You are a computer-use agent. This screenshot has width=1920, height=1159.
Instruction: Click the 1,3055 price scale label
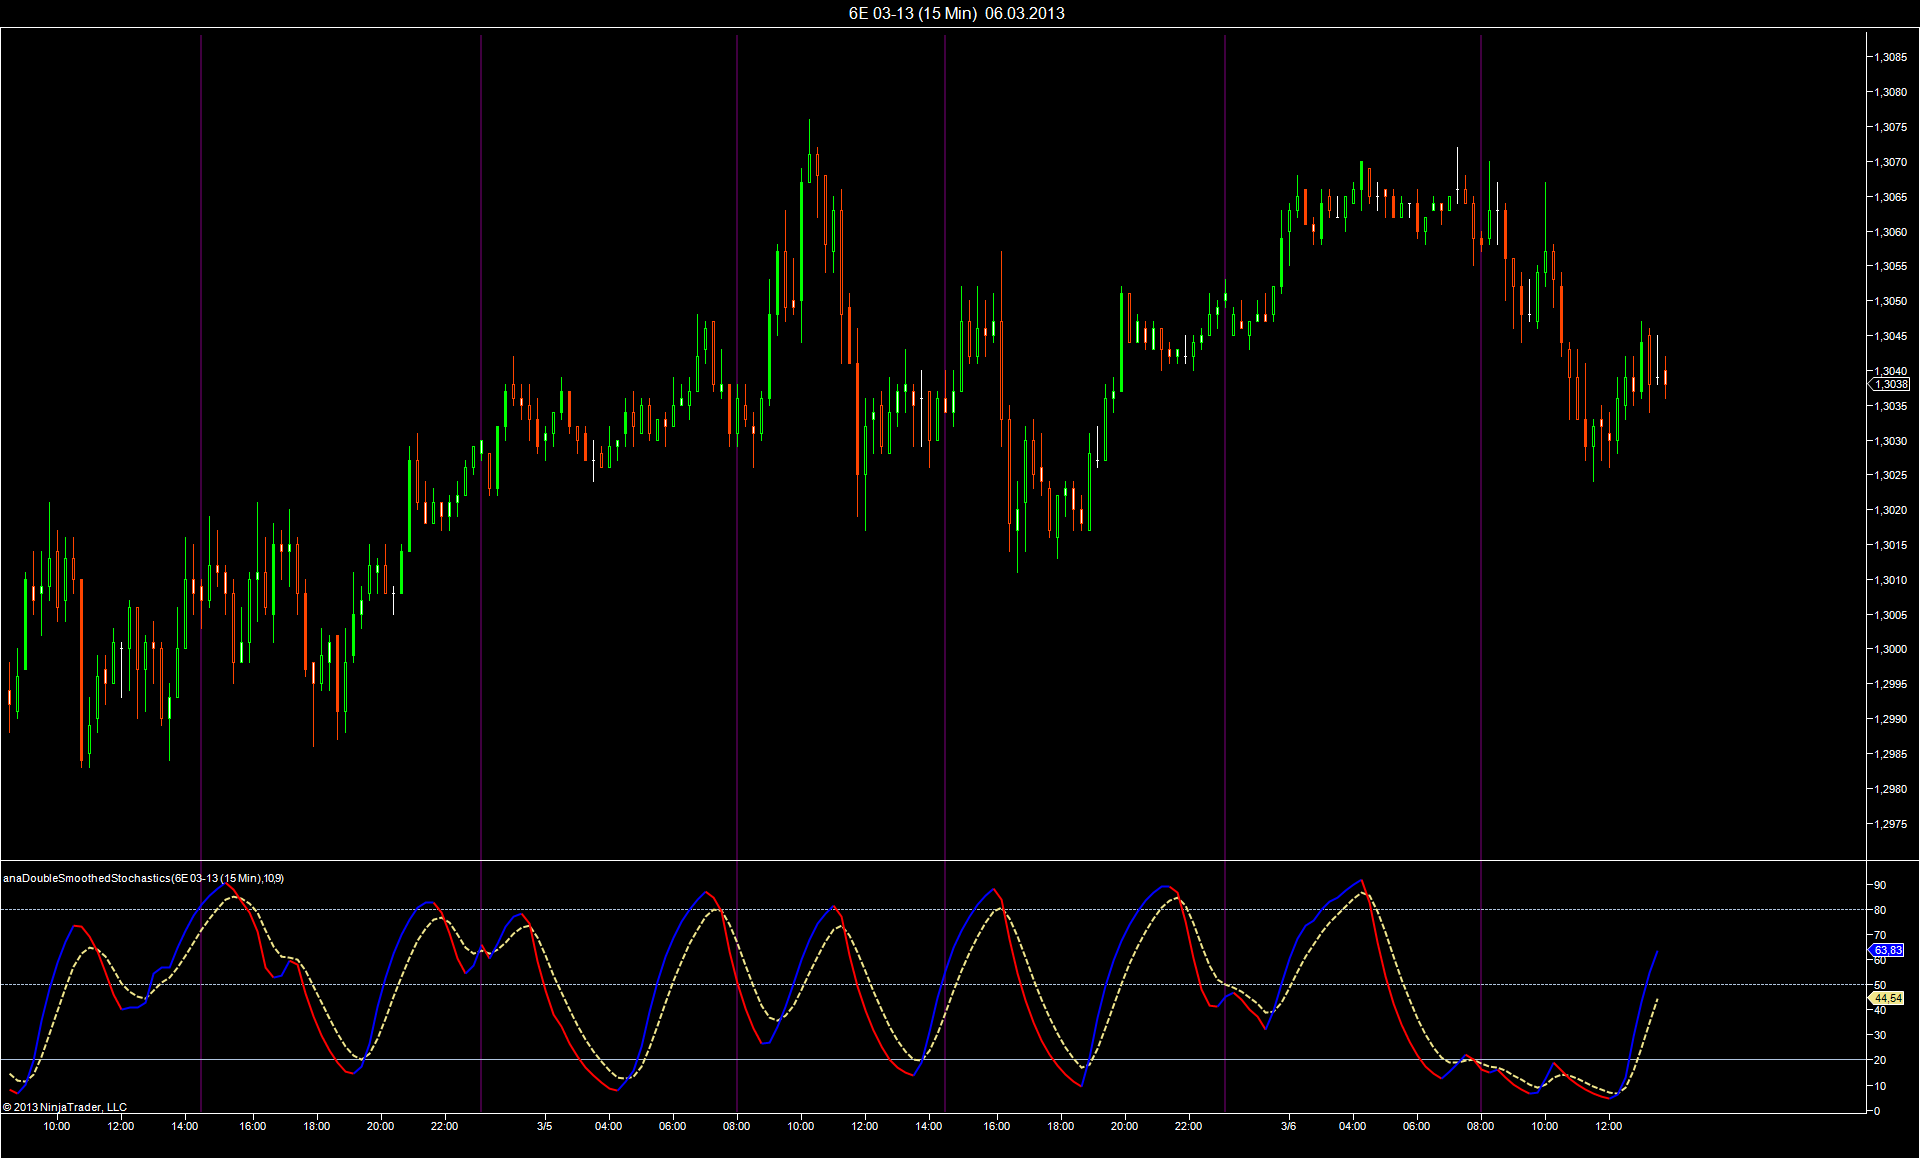(x=1891, y=266)
